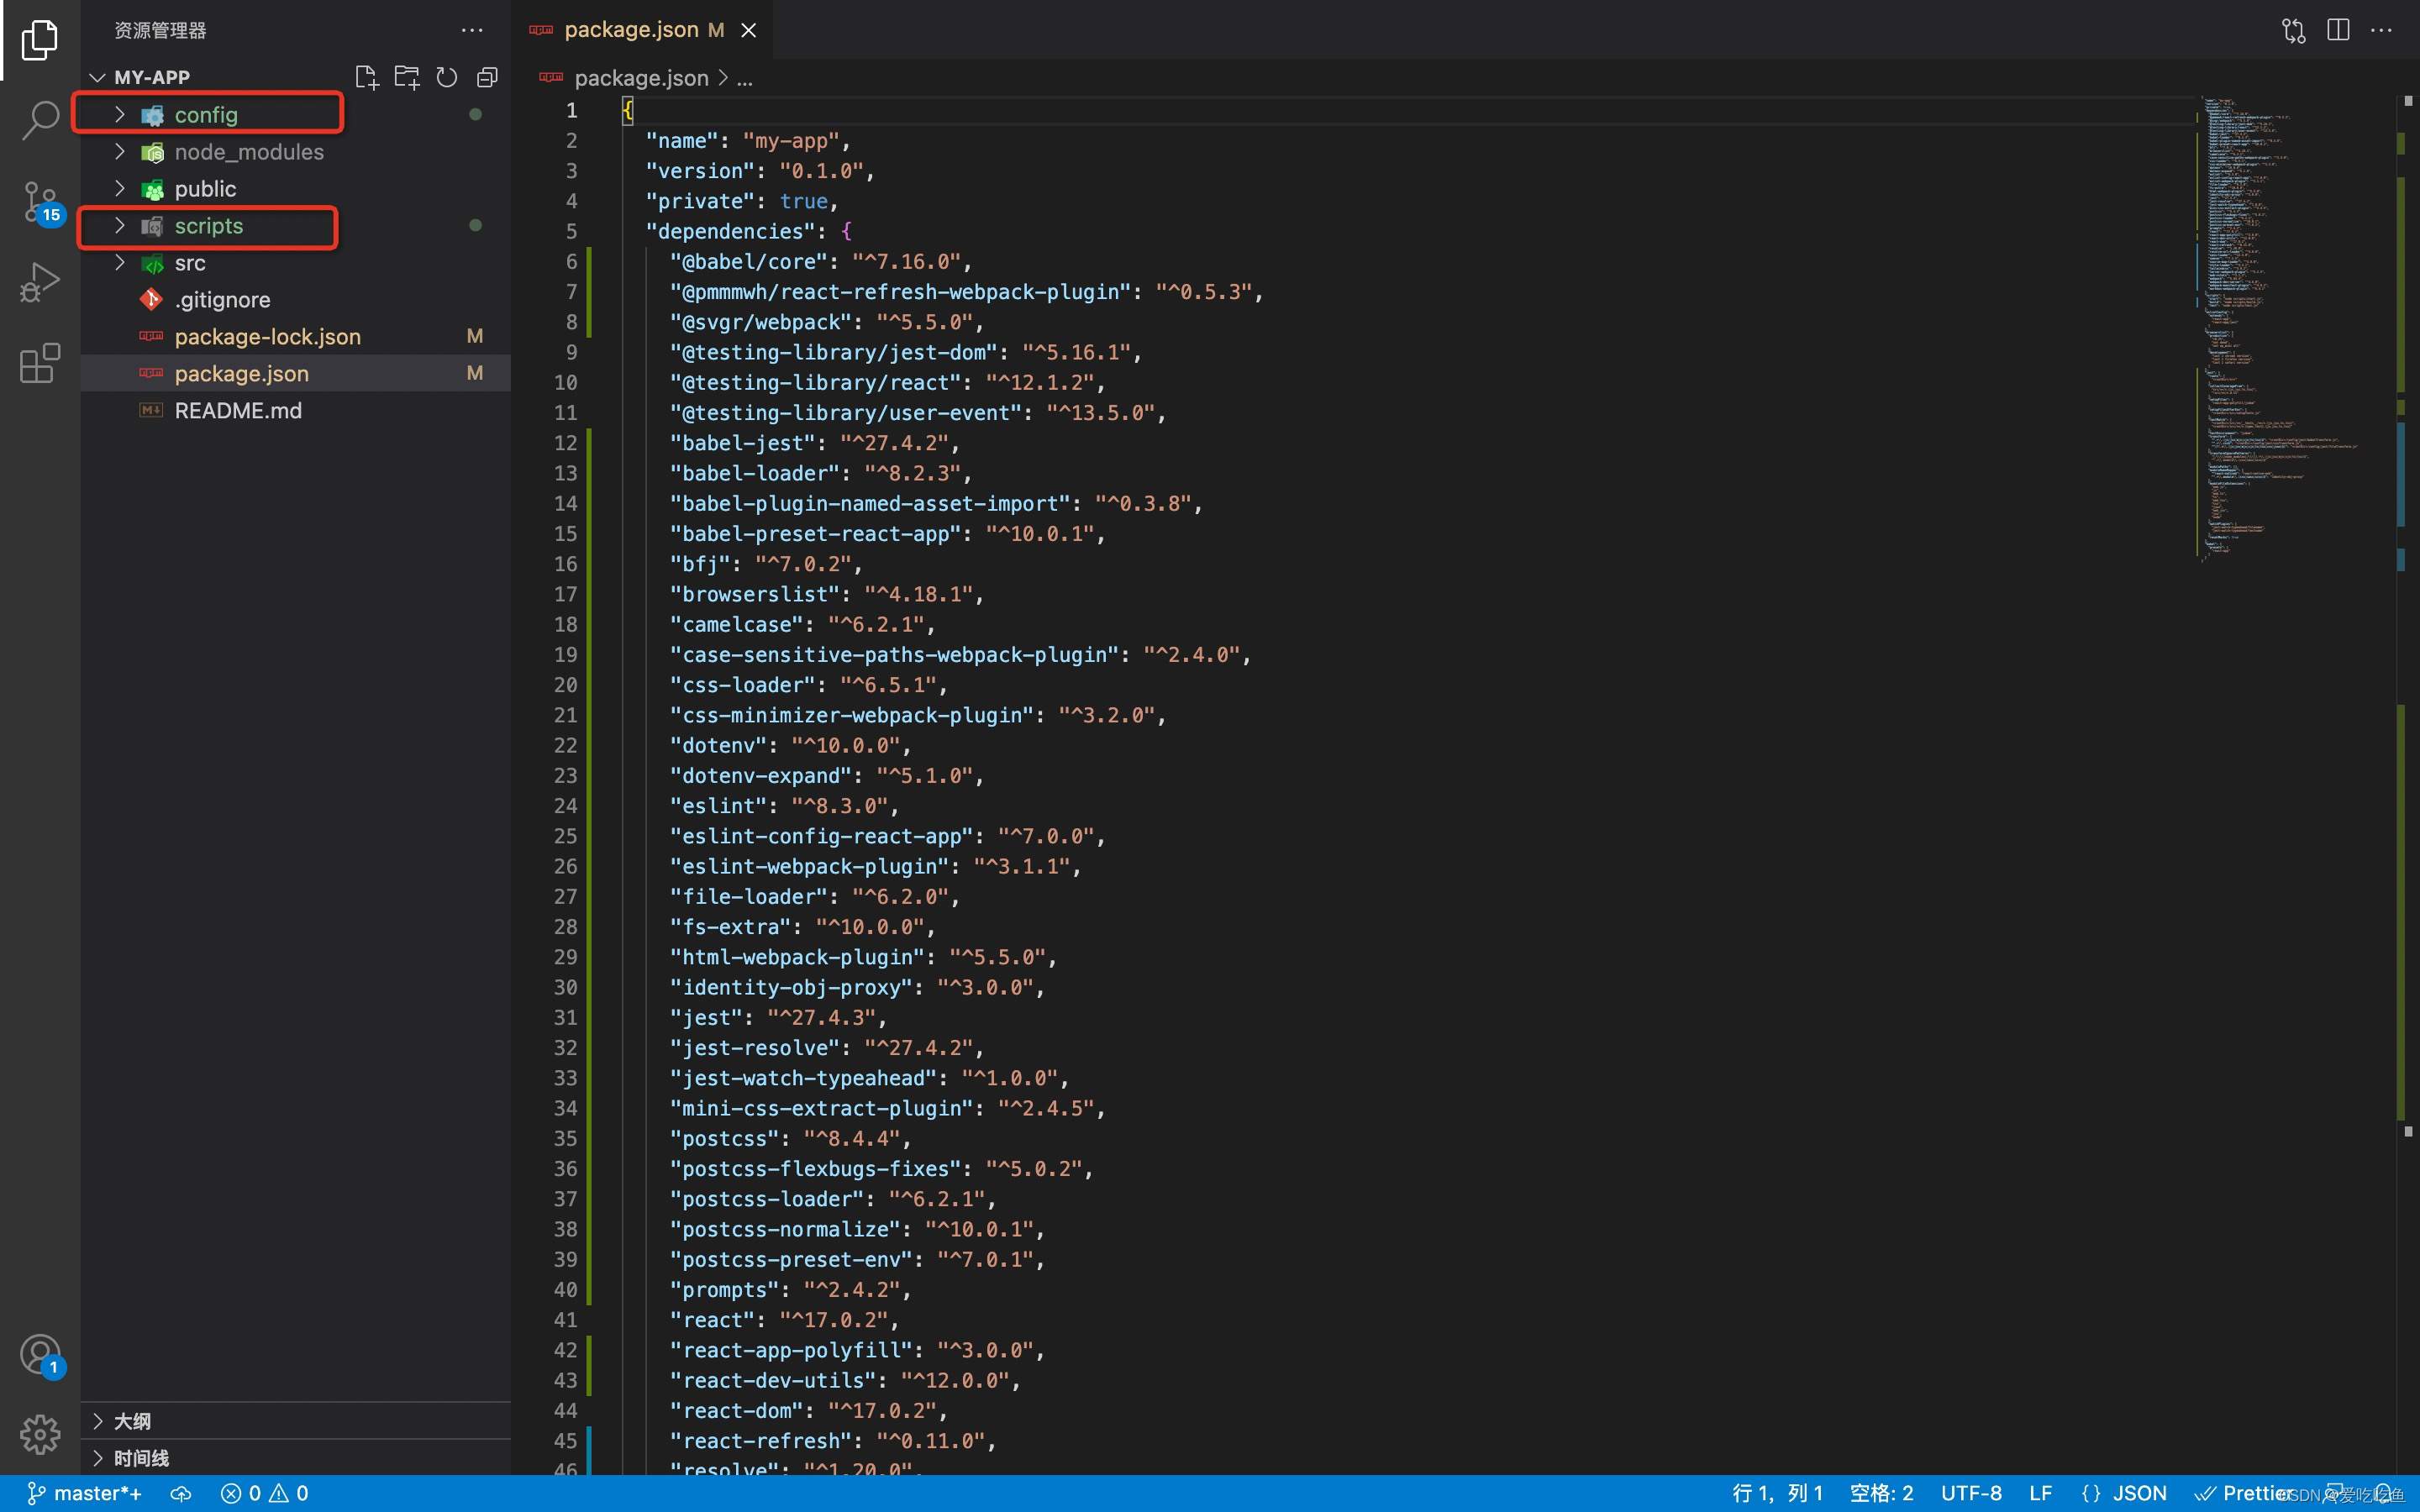This screenshot has width=2420, height=1512.
Task: Open changes compare icon in editor toolbar
Action: click(2293, 30)
